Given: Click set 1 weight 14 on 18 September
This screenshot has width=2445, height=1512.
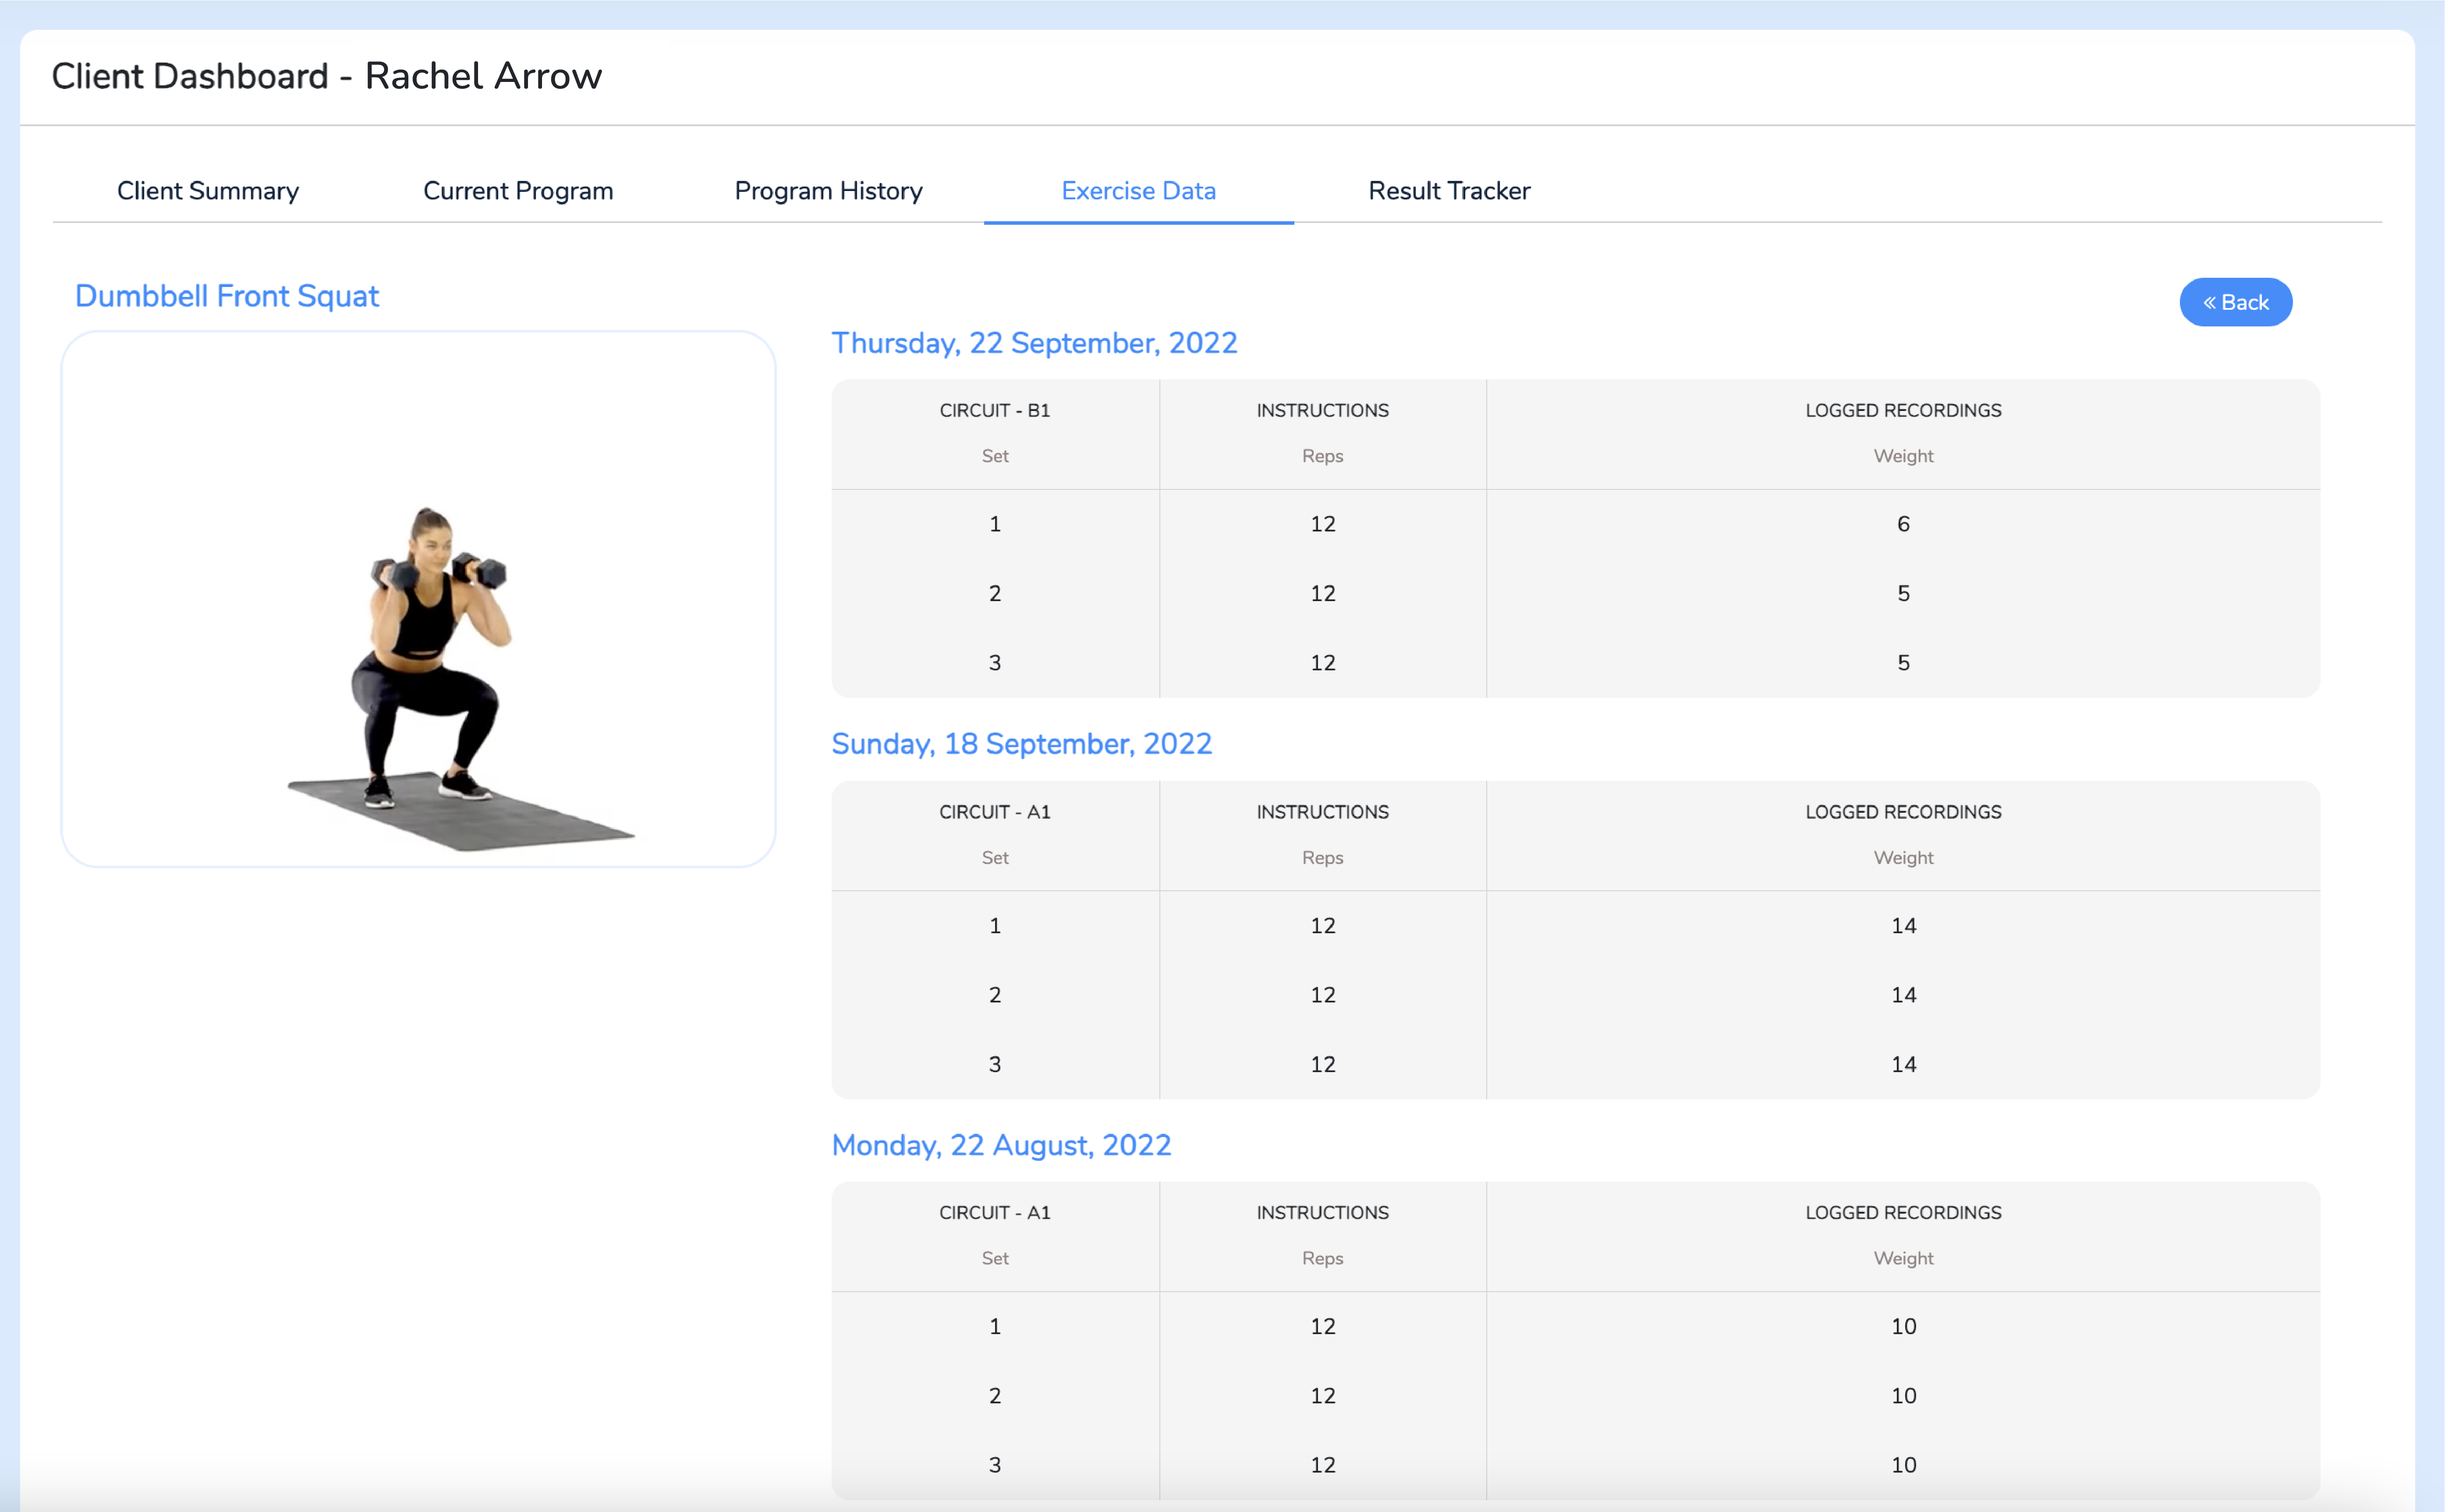Looking at the screenshot, I should (x=1903, y=926).
